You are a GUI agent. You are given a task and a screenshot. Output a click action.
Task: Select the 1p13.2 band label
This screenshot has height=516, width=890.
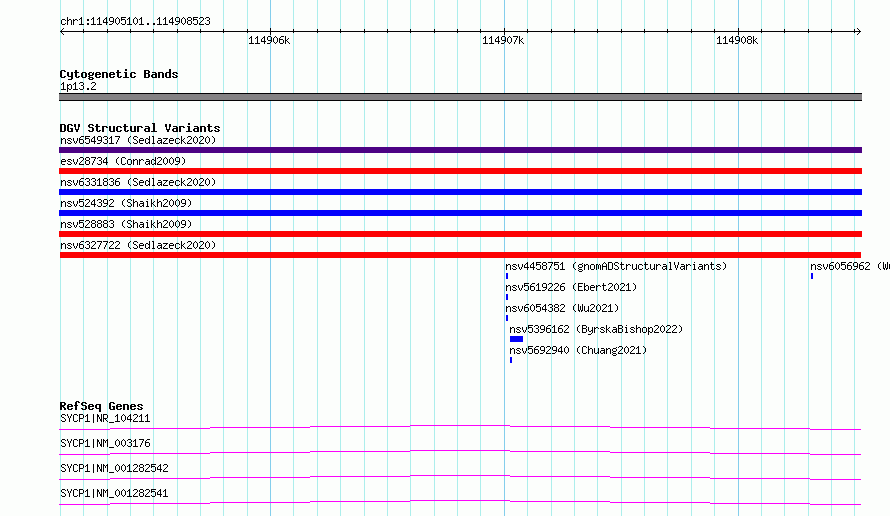coord(78,86)
